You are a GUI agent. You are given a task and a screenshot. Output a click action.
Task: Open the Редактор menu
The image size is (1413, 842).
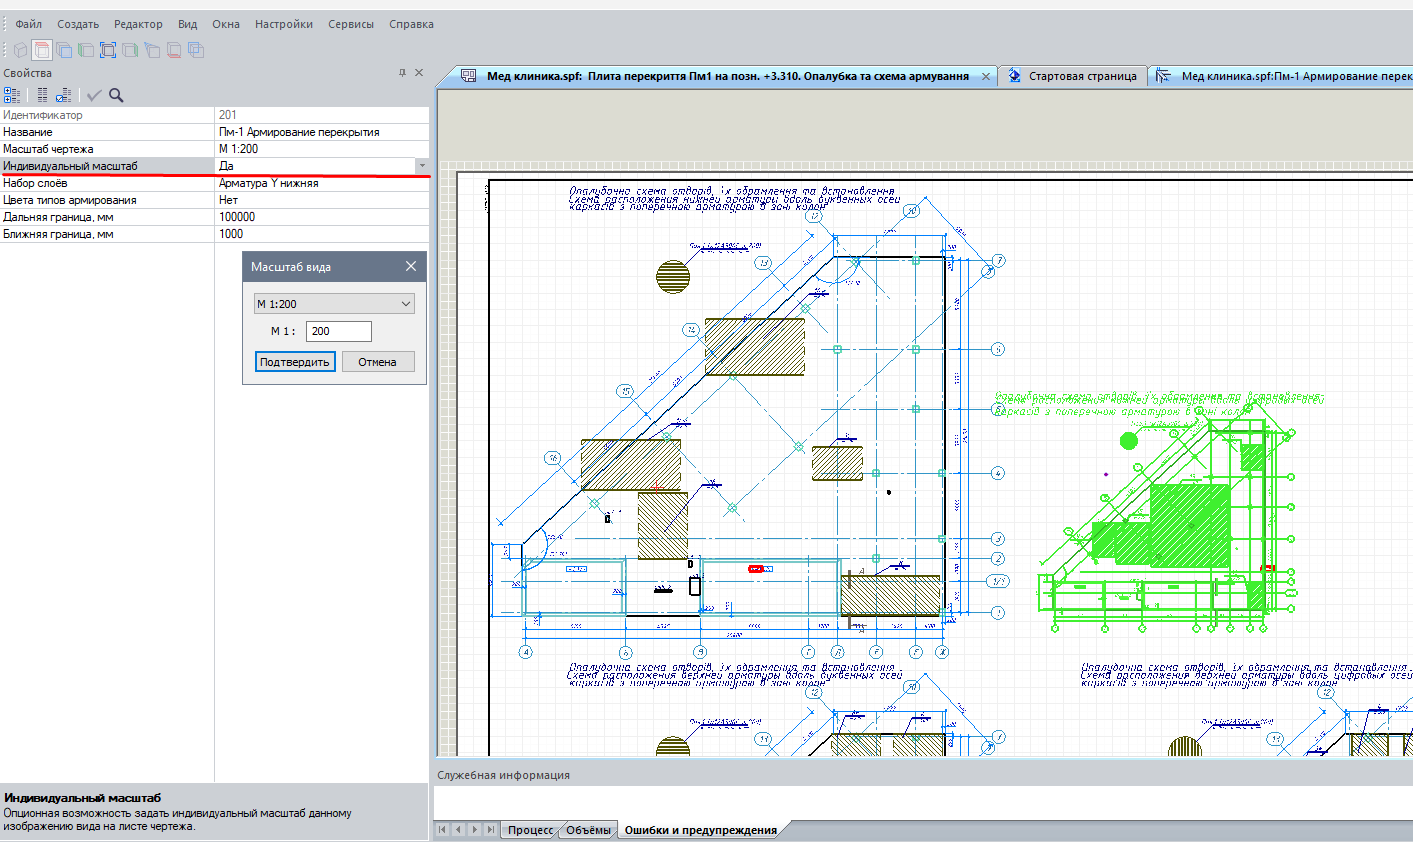click(x=138, y=24)
